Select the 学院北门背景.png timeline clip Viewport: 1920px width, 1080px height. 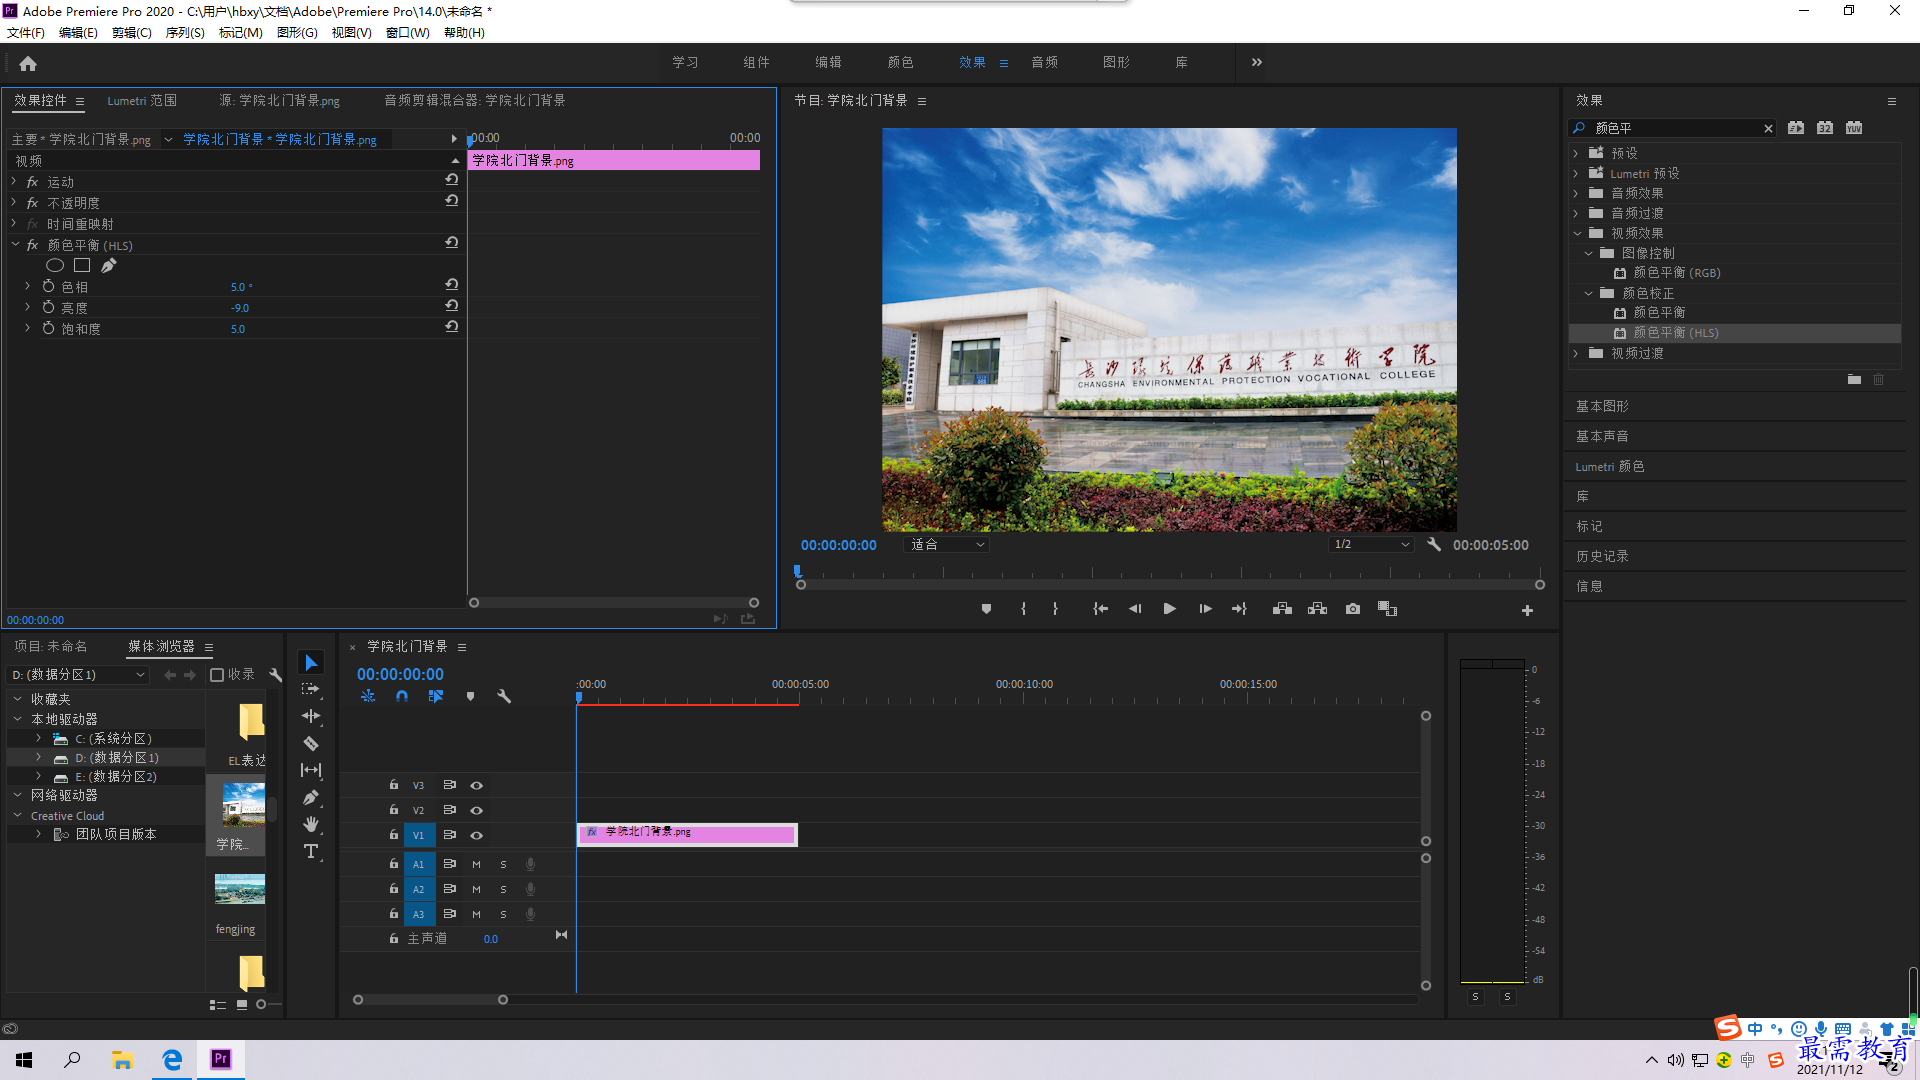(687, 833)
